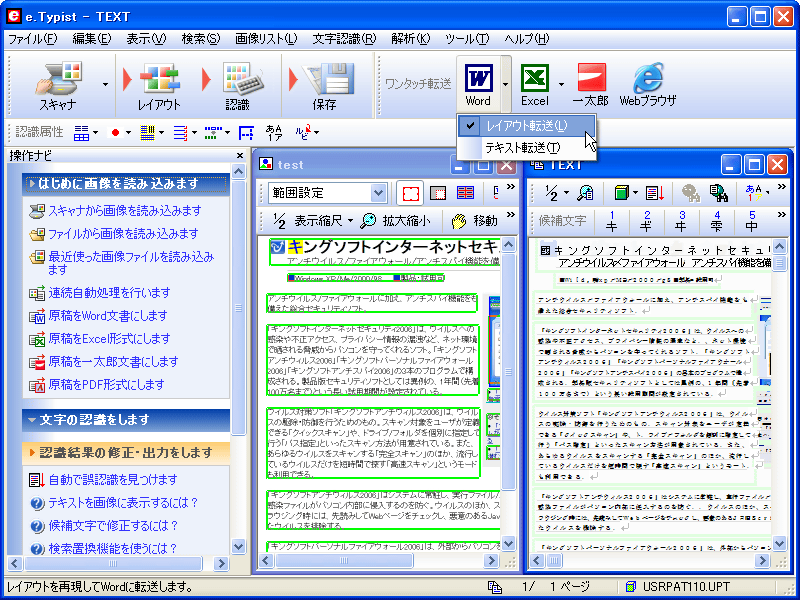Choose テキスト転送(T) menu option
800x600 pixels.
click(x=527, y=148)
